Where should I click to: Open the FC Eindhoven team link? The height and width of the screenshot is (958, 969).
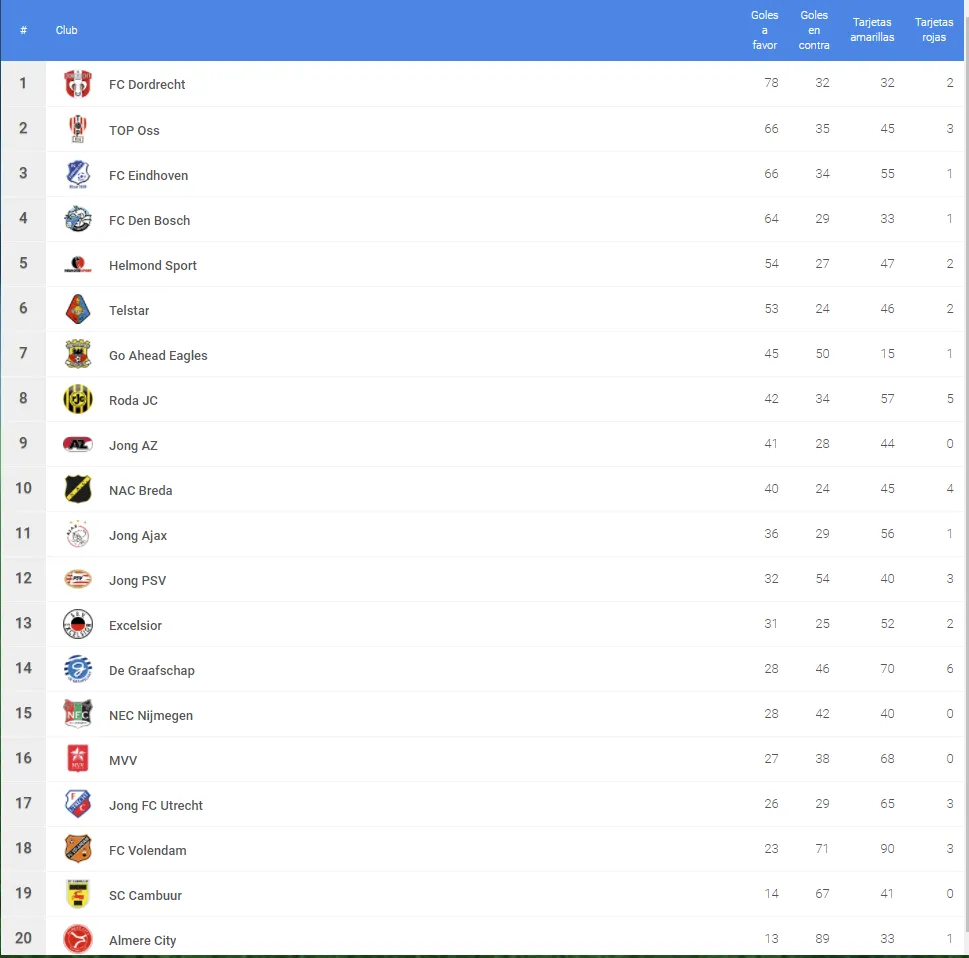coord(148,176)
